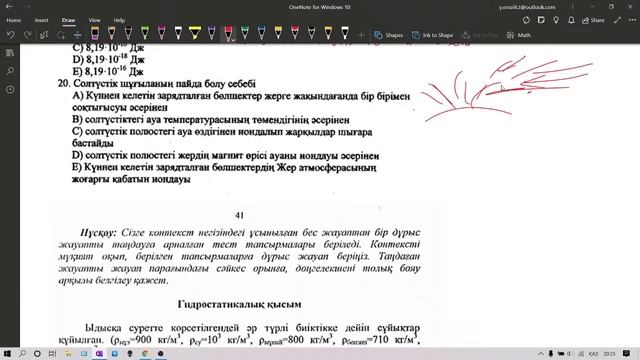This screenshot has height=360, width=640.
Task: Pick the purple pen next to the highlighter
Action: pyautogui.click(x=211, y=33)
